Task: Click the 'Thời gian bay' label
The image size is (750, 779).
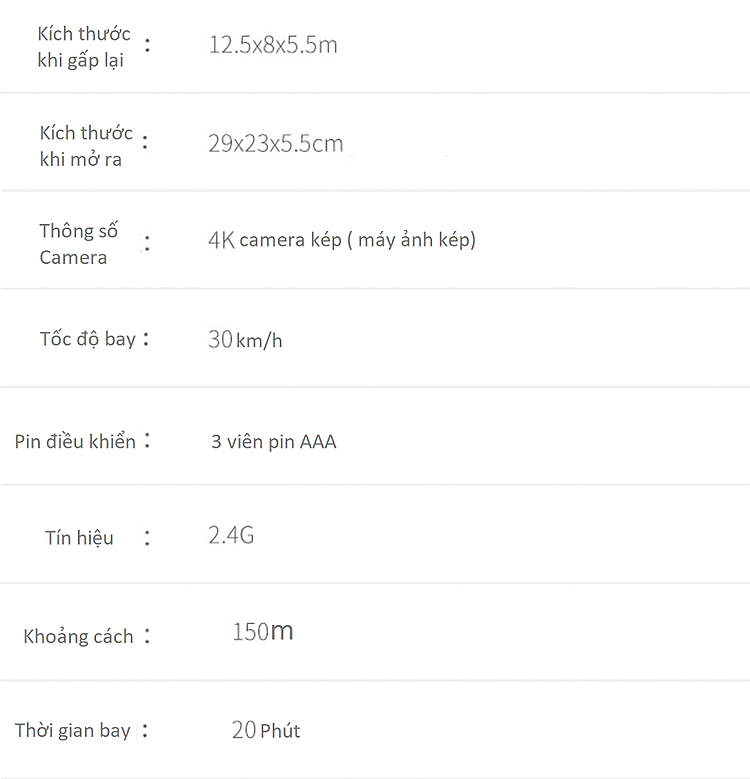Action: [x=73, y=730]
